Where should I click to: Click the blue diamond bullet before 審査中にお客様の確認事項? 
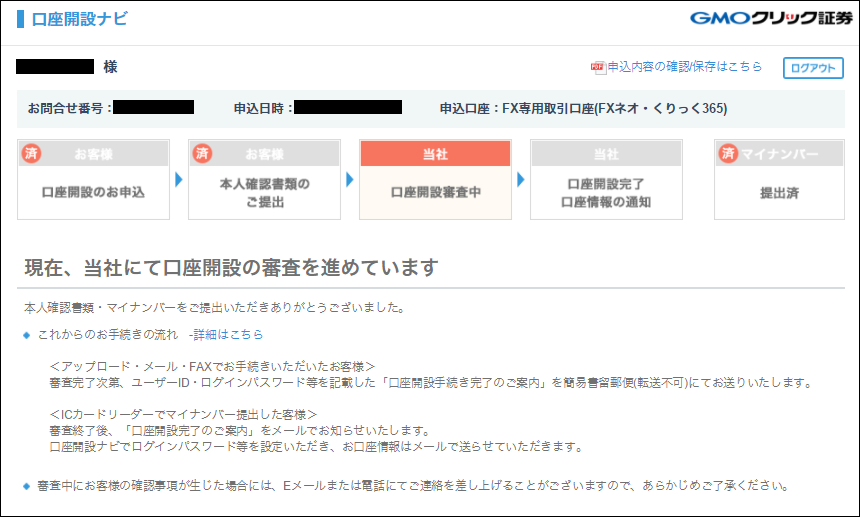tap(26, 486)
